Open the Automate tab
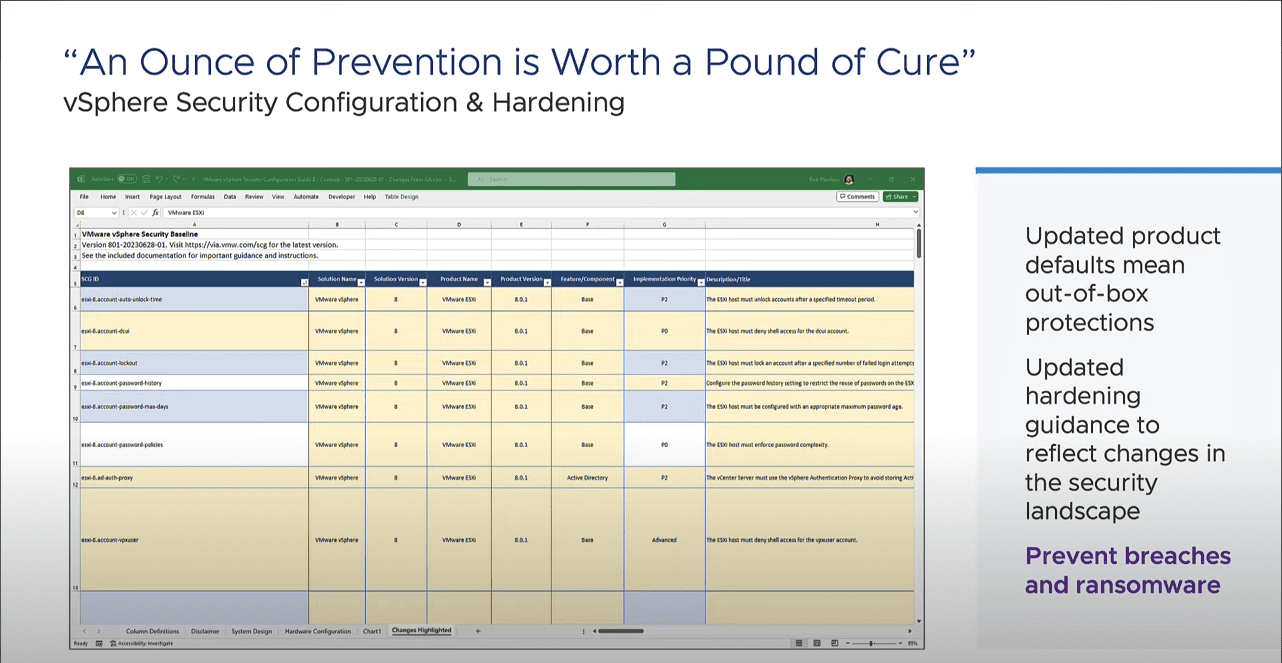 tap(306, 197)
